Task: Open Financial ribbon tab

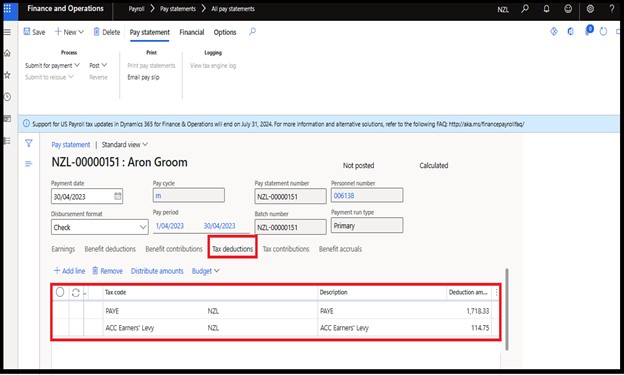Action: [x=191, y=32]
